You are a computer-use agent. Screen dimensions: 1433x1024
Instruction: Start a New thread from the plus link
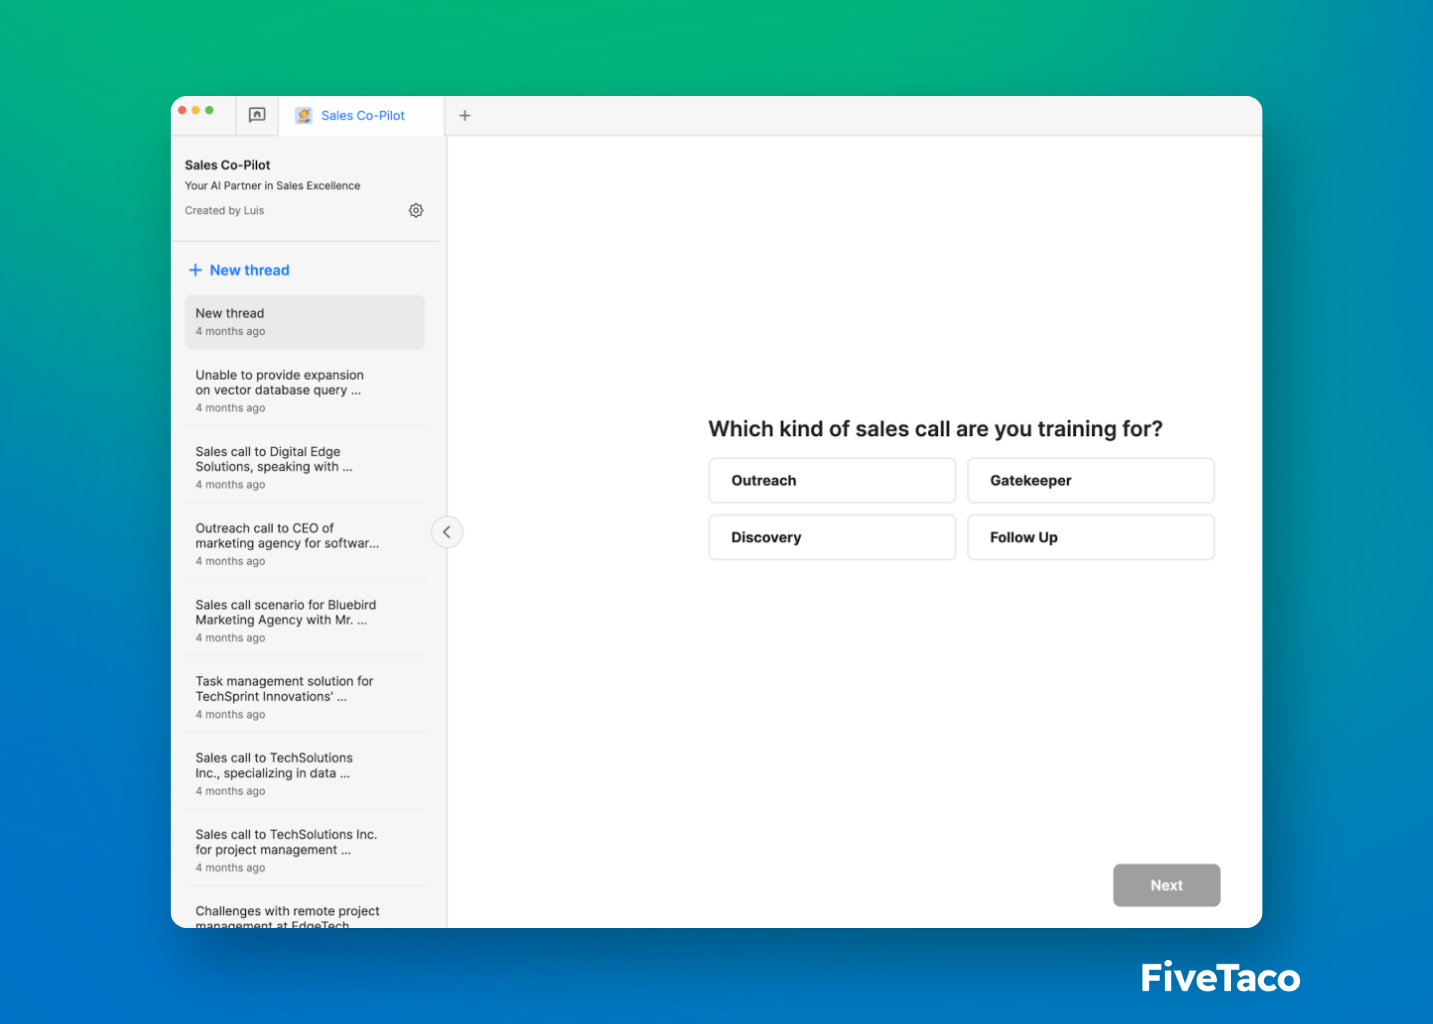tap(239, 270)
